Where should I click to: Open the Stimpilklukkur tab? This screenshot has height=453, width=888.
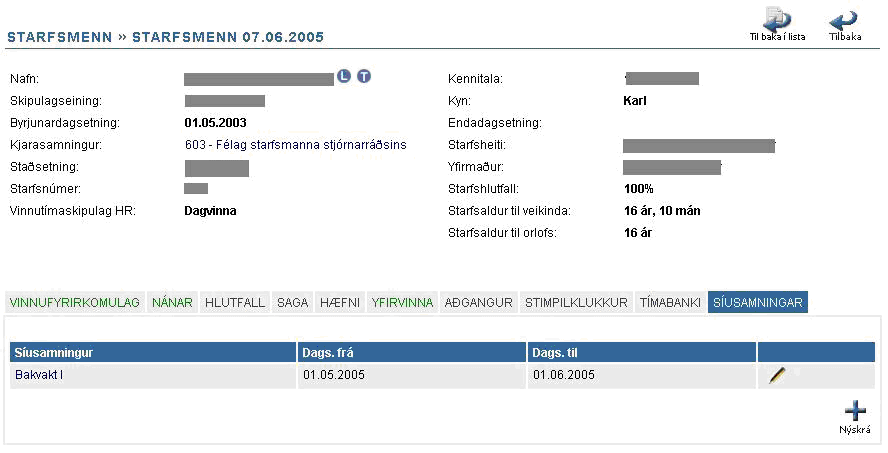tap(576, 302)
